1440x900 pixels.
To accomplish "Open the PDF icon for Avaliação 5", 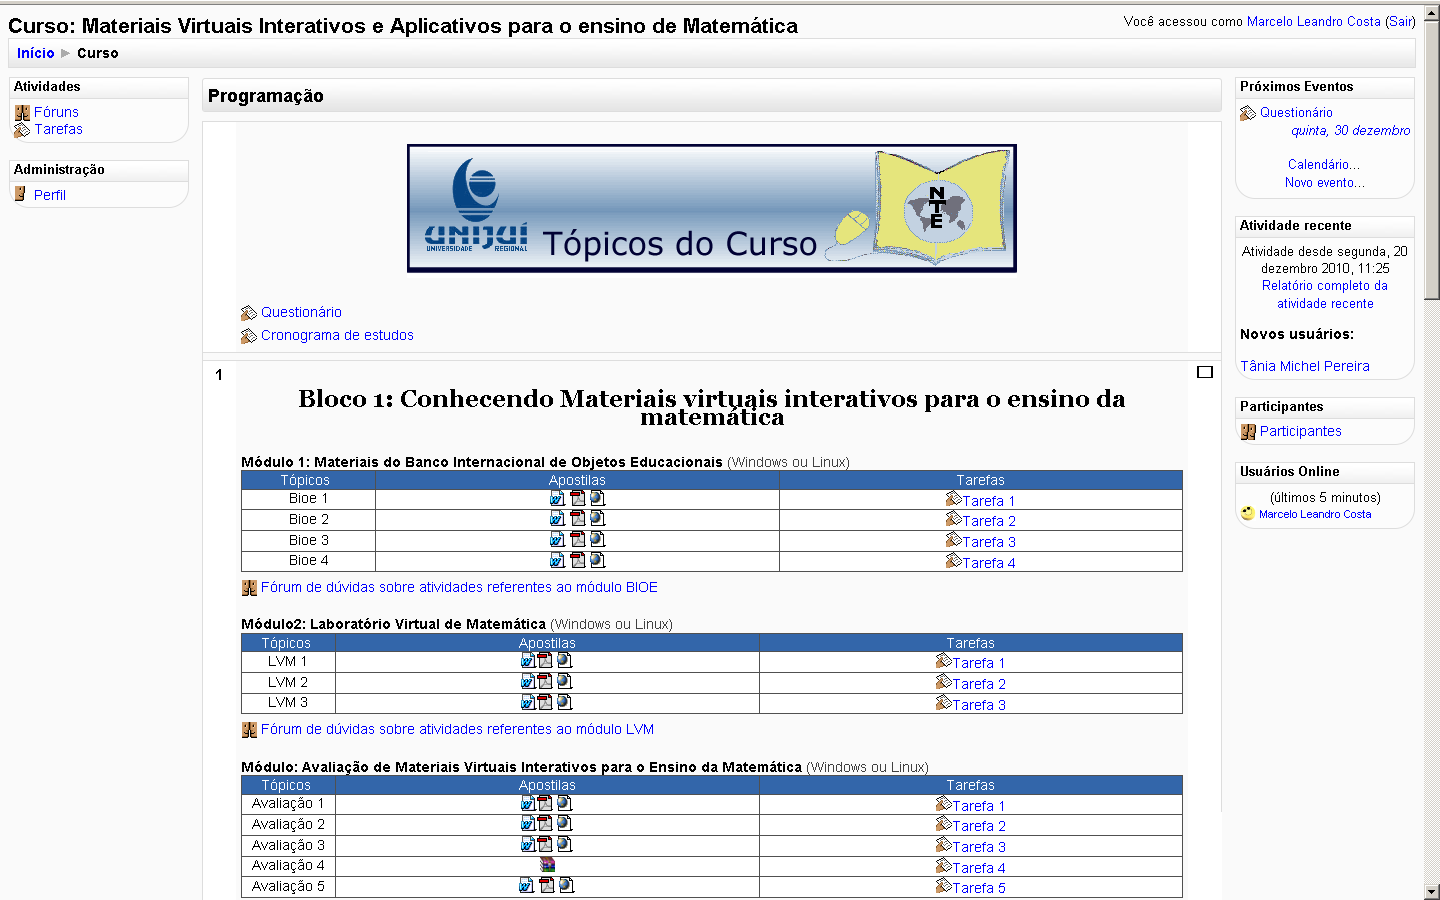I will pyautogui.click(x=547, y=885).
